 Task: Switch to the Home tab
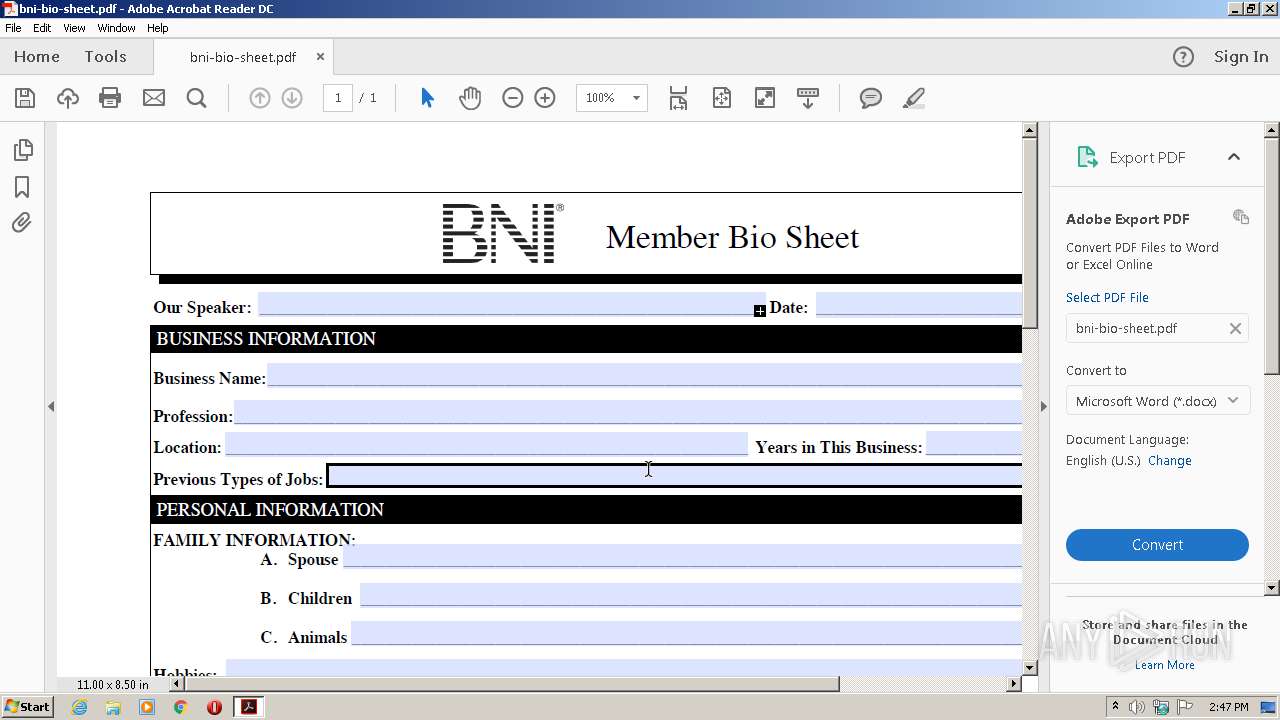(x=37, y=57)
